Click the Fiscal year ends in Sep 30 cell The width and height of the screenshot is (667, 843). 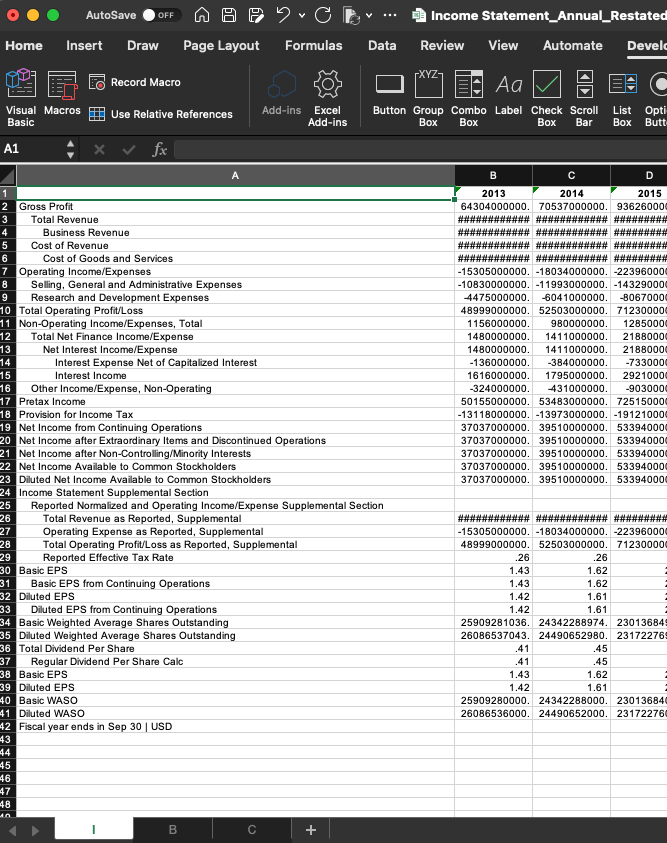235,726
